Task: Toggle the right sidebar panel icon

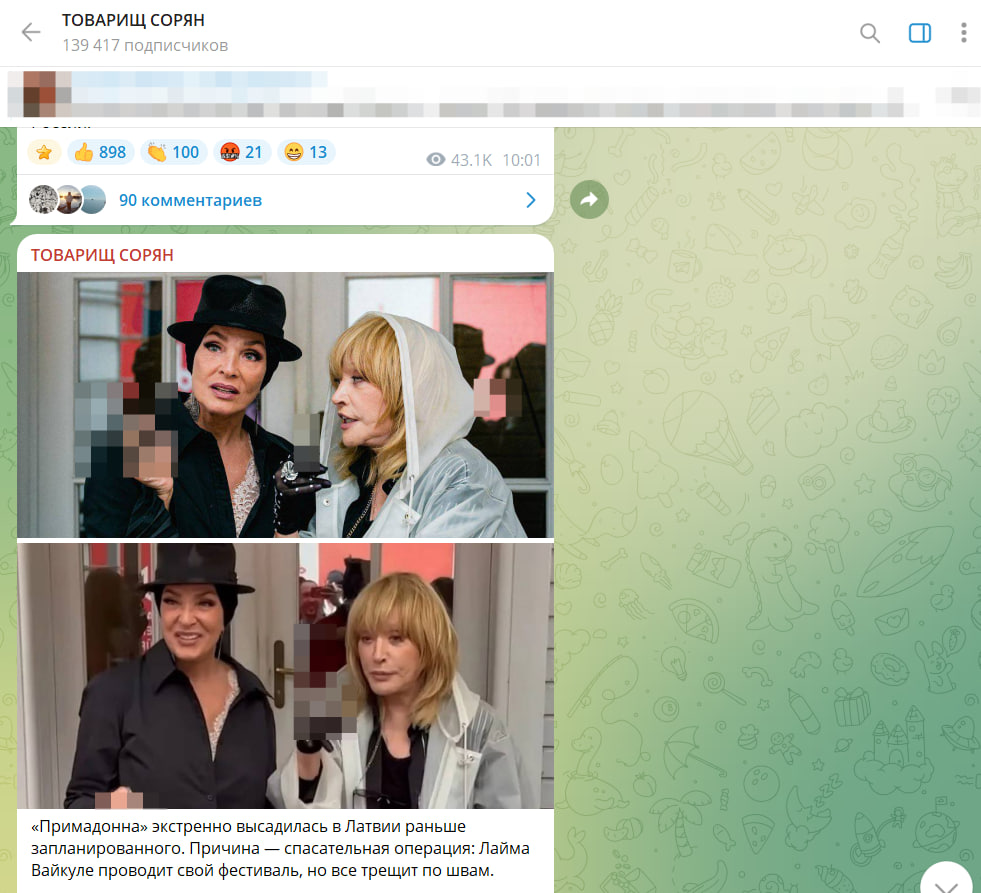Action: pyautogui.click(x=919, y=33)
